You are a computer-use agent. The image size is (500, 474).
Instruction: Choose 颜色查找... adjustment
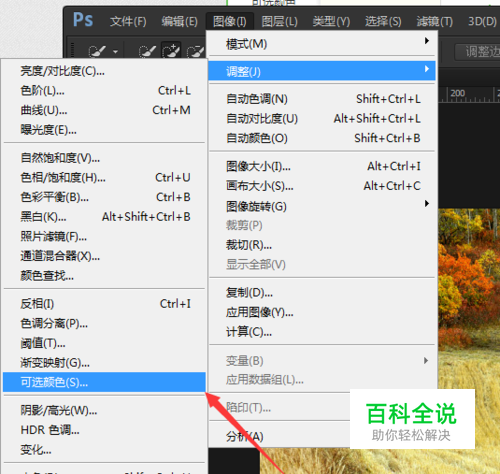click(x=104, y=276)
